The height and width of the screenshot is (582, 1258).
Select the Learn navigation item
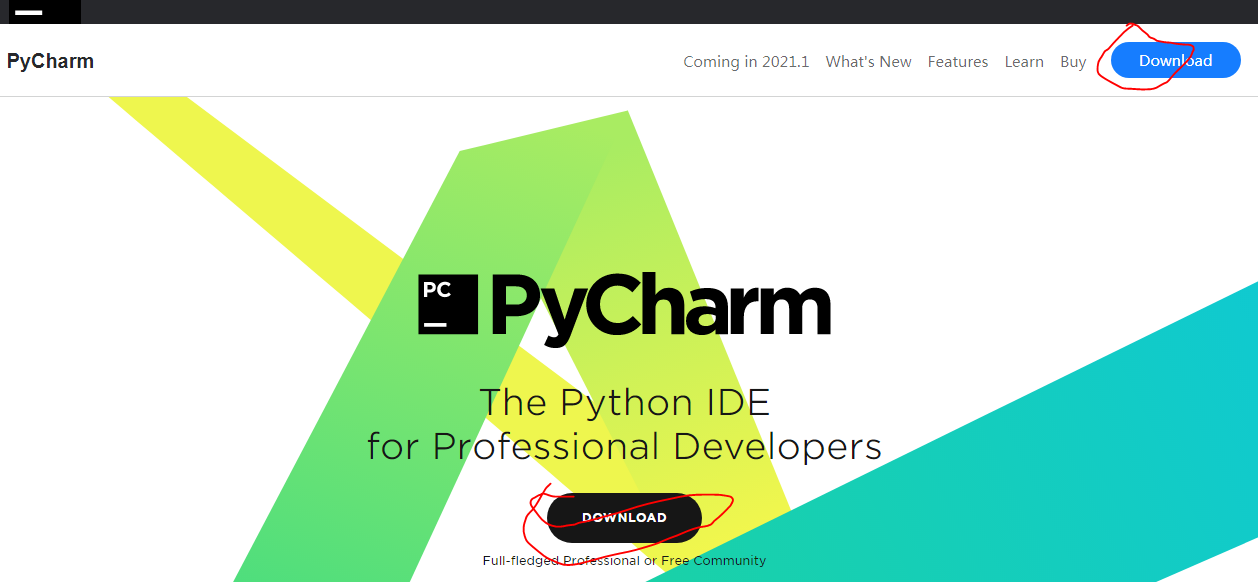click(x=1024, y=62)
